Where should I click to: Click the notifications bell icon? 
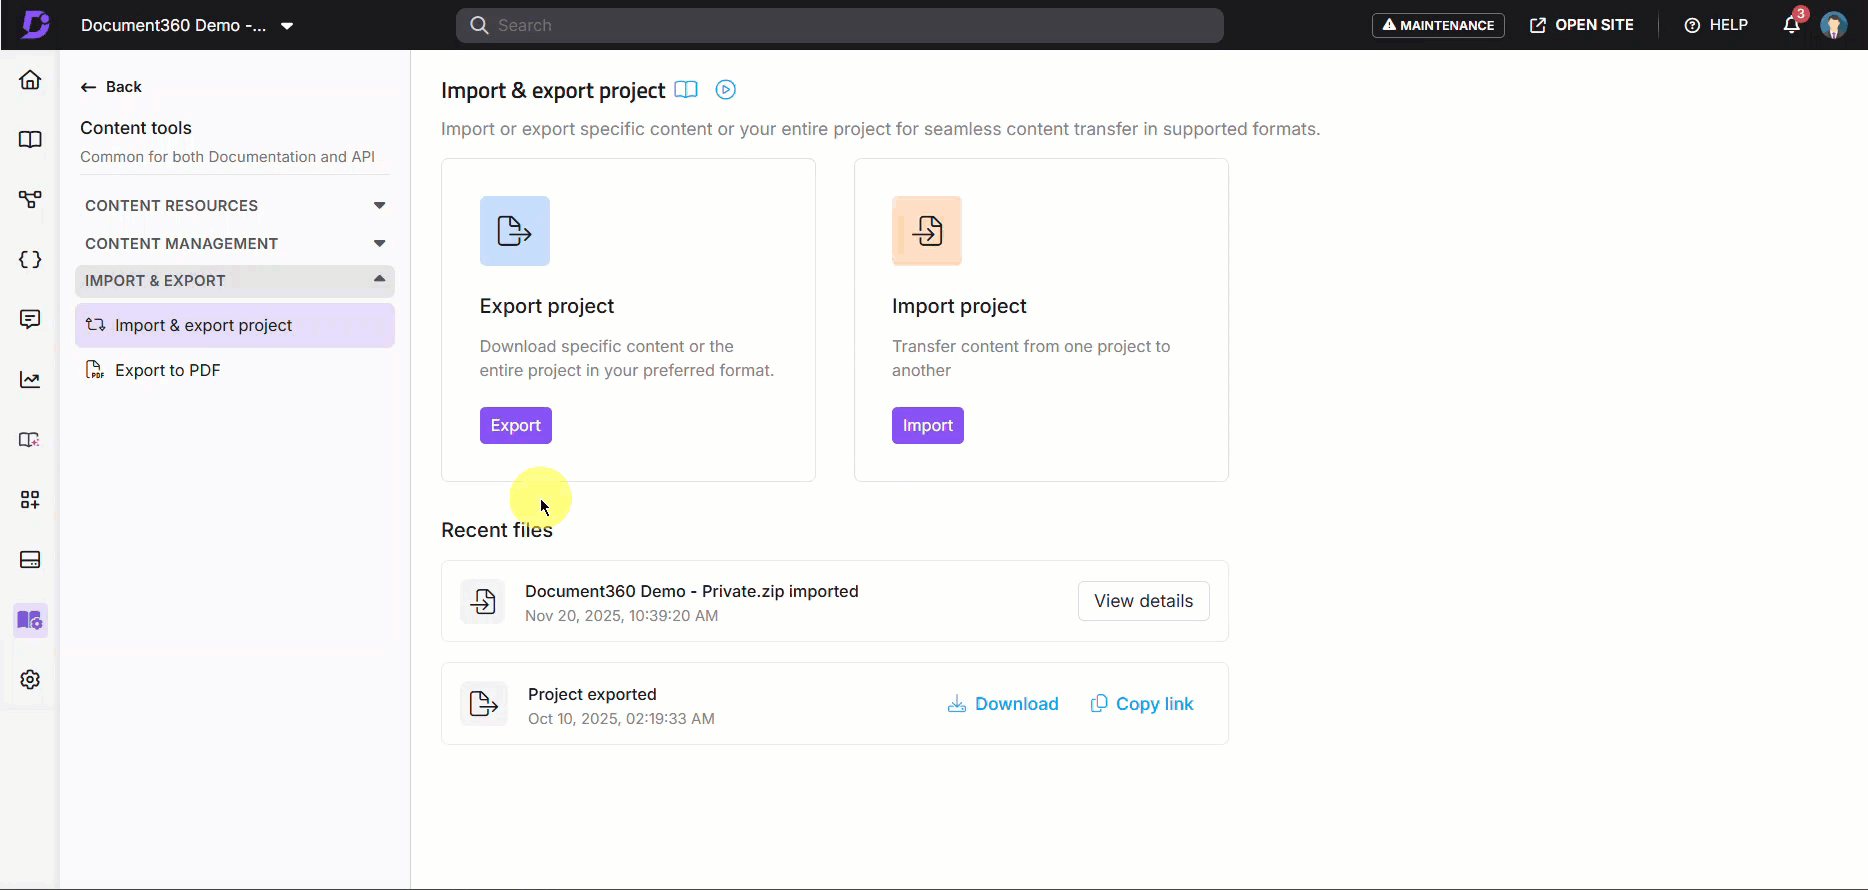[x=1791, y=25]
